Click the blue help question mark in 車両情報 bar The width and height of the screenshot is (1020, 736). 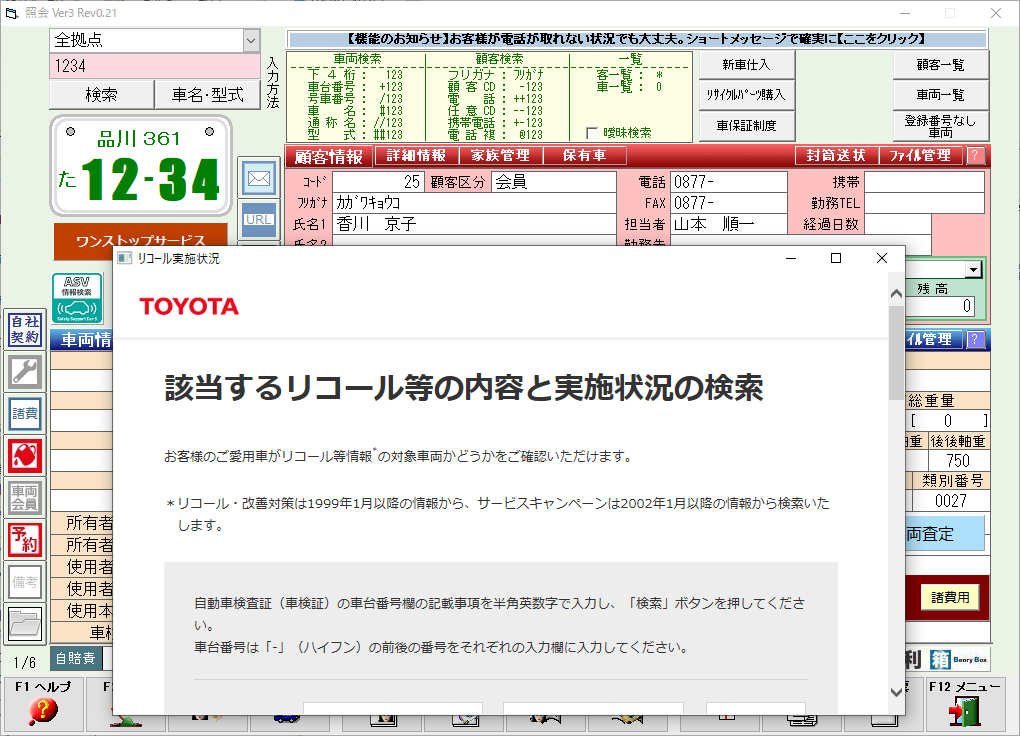[x=974, y=339]
